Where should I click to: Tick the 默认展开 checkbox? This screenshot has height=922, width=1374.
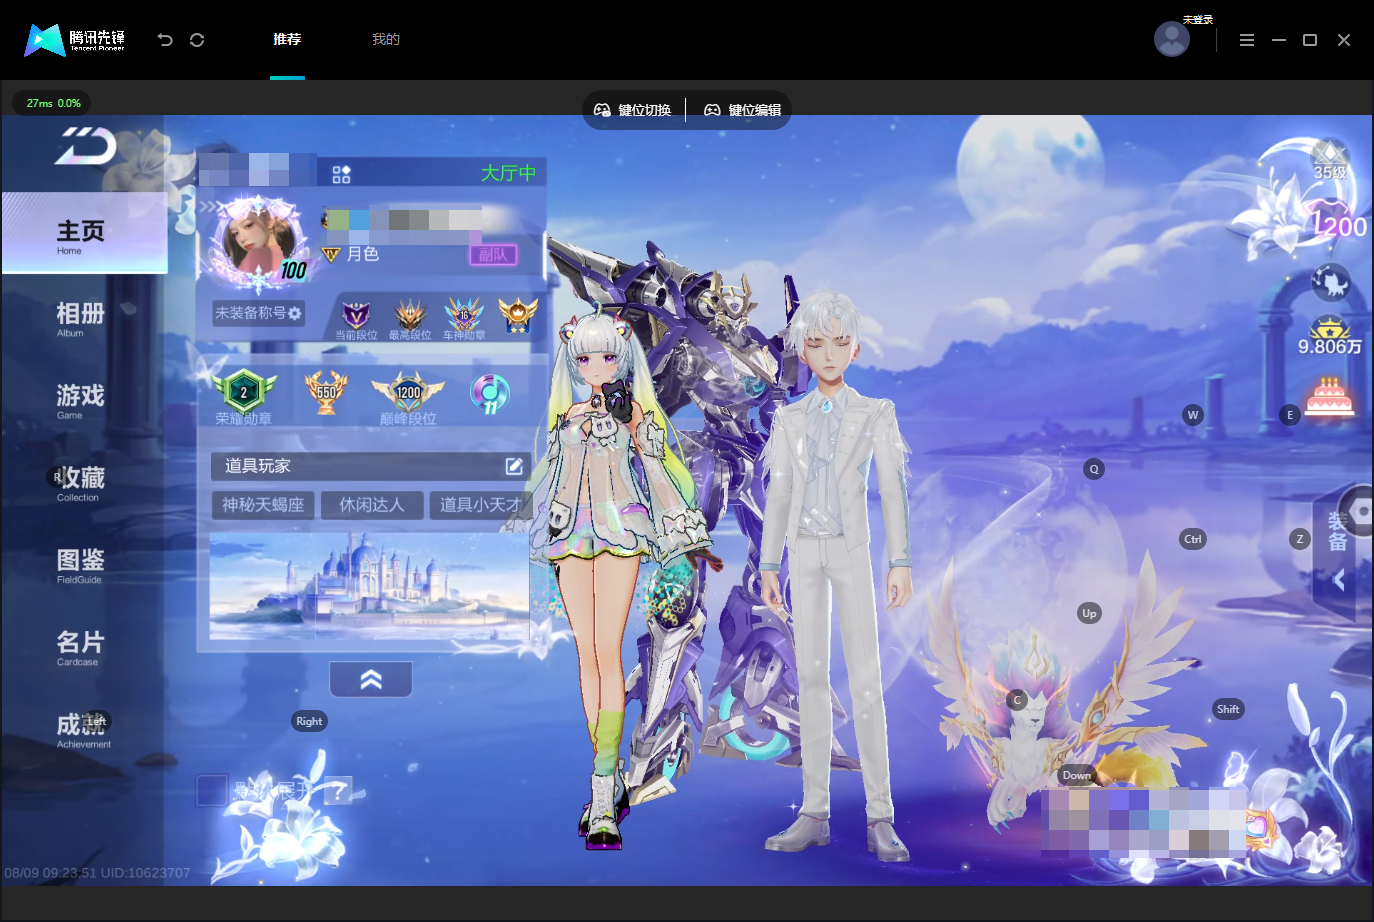pyautogui.click(x=212, y=791)
